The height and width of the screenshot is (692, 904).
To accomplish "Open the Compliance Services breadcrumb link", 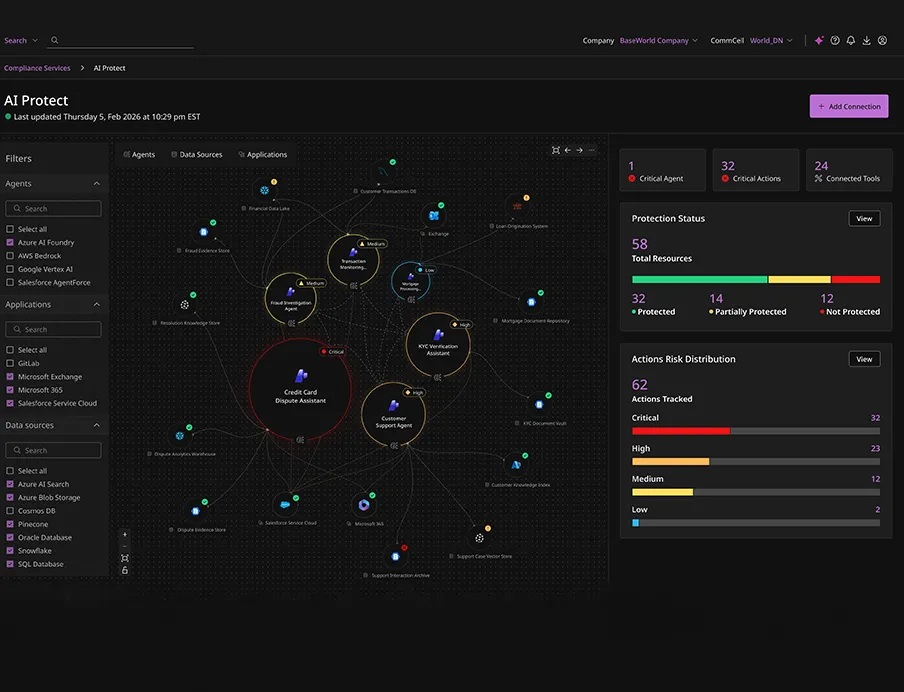I will coord(37,68).
